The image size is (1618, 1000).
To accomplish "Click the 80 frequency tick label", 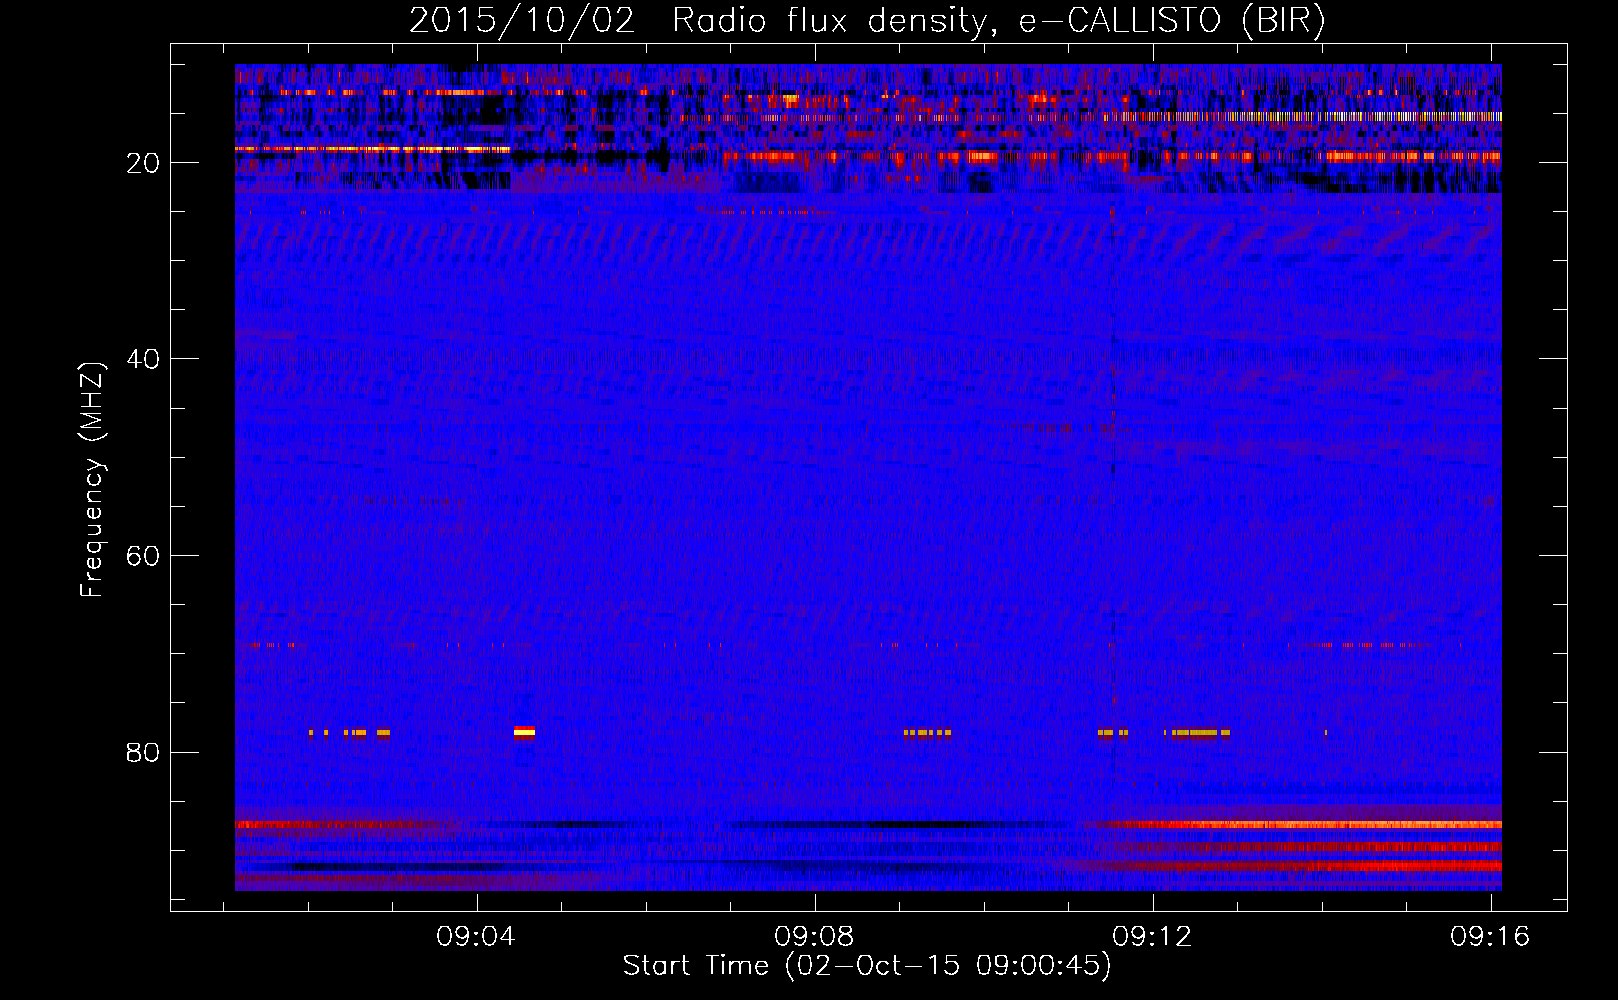I will pos(143,752).
